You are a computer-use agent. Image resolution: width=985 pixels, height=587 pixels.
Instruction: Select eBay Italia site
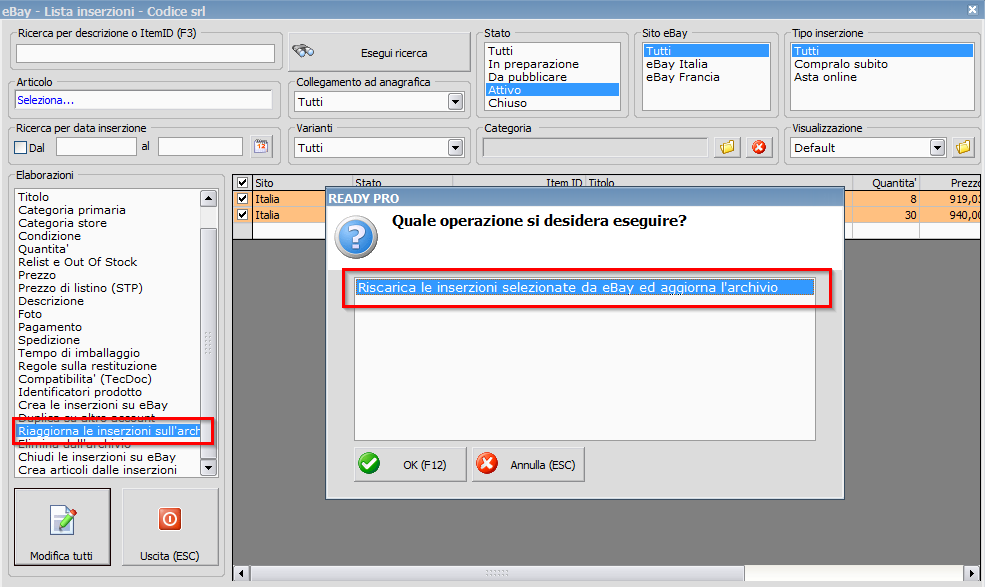pos(706,64)
